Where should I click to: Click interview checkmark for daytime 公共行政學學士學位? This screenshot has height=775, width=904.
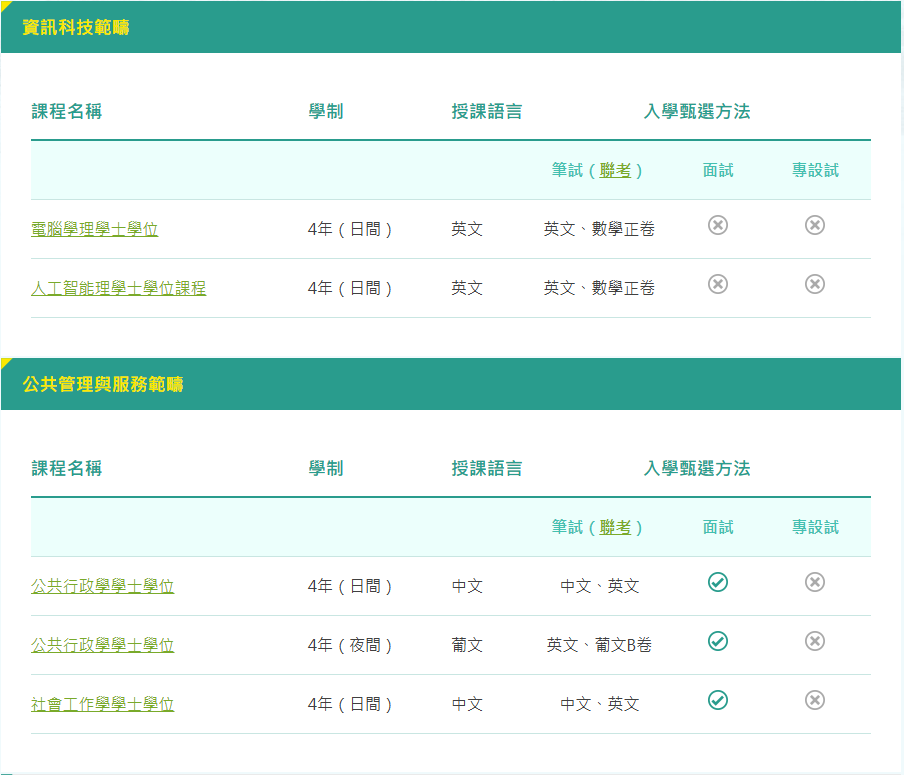717,582
